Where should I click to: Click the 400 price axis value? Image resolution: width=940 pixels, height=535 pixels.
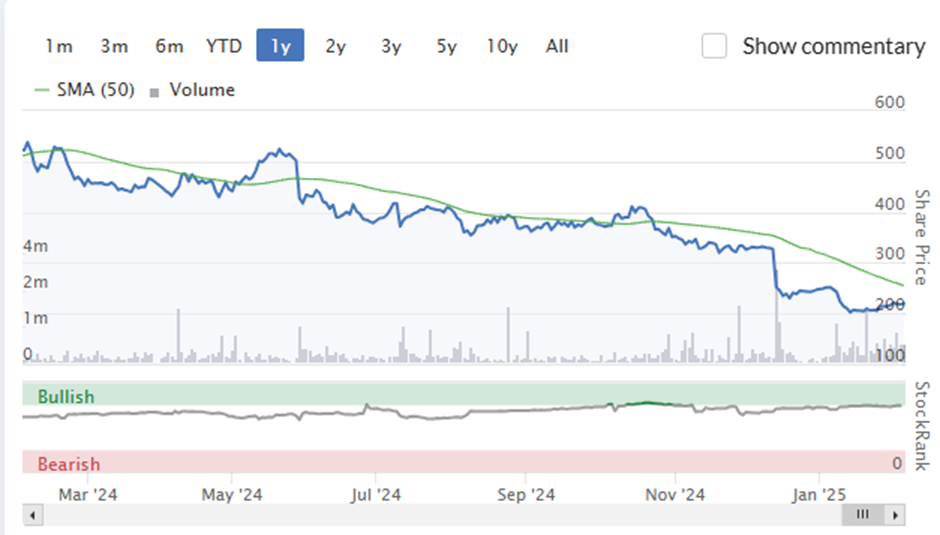click(890, 204)
